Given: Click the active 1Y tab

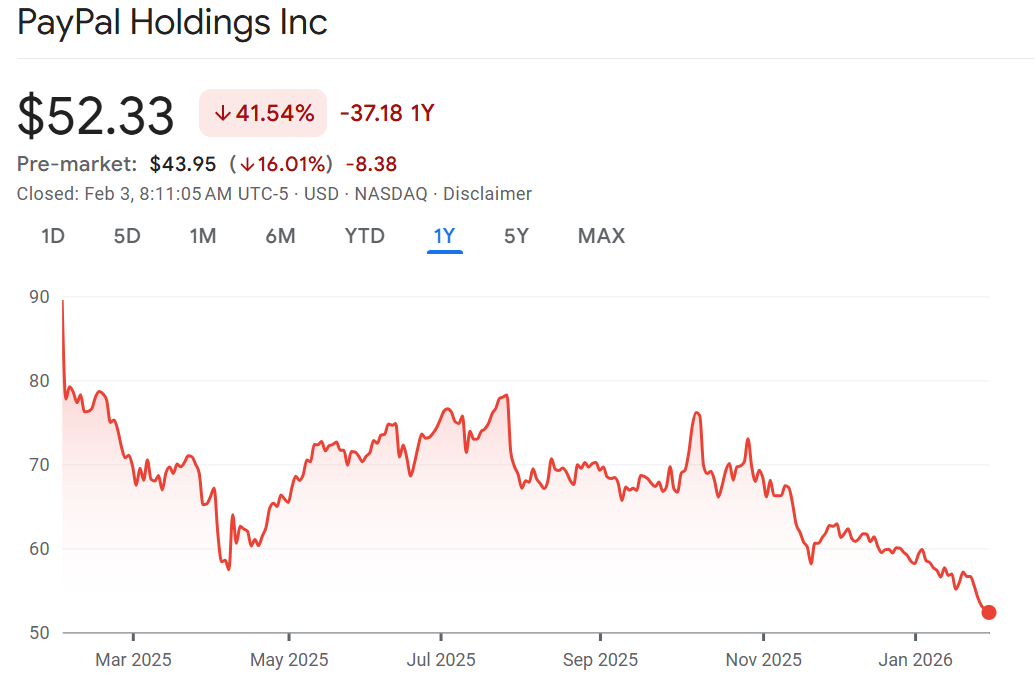Looking at the screenshot, I should click(444, 236).
